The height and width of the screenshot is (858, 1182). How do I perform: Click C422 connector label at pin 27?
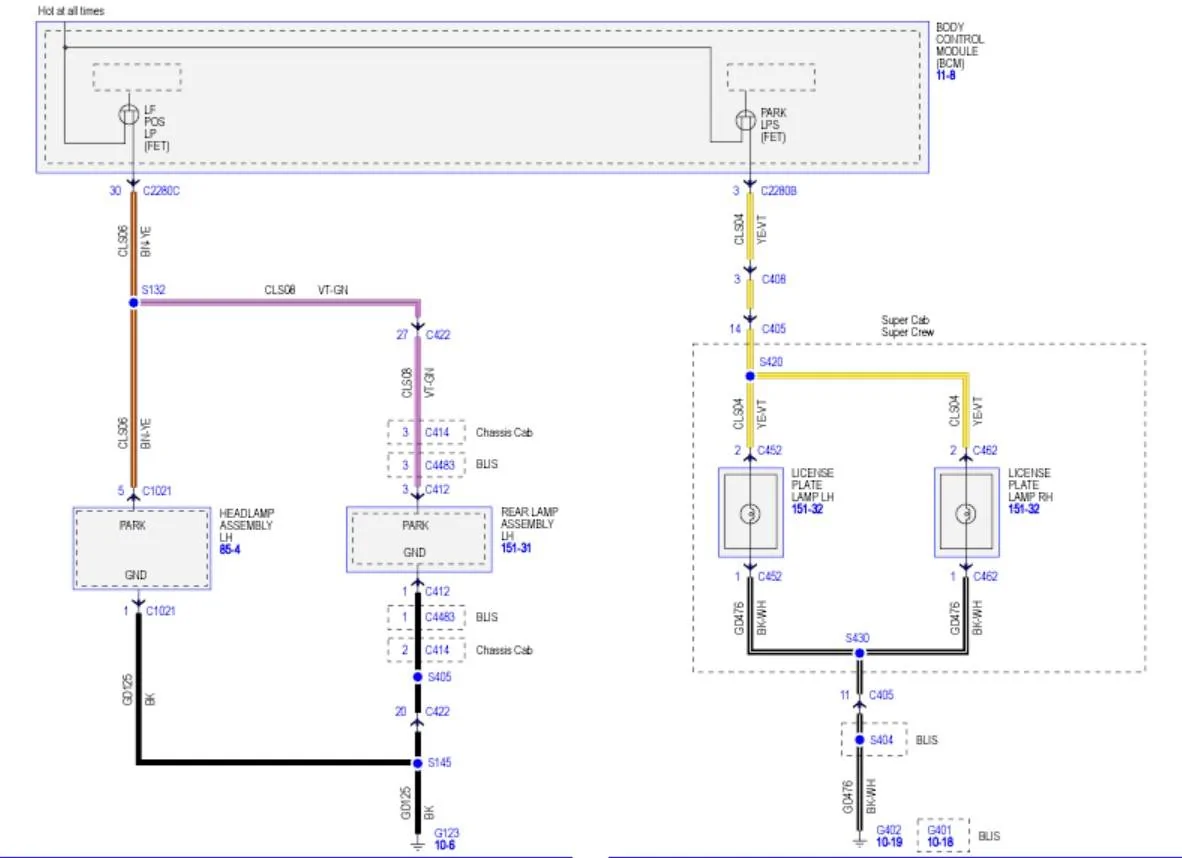point(438,335)
